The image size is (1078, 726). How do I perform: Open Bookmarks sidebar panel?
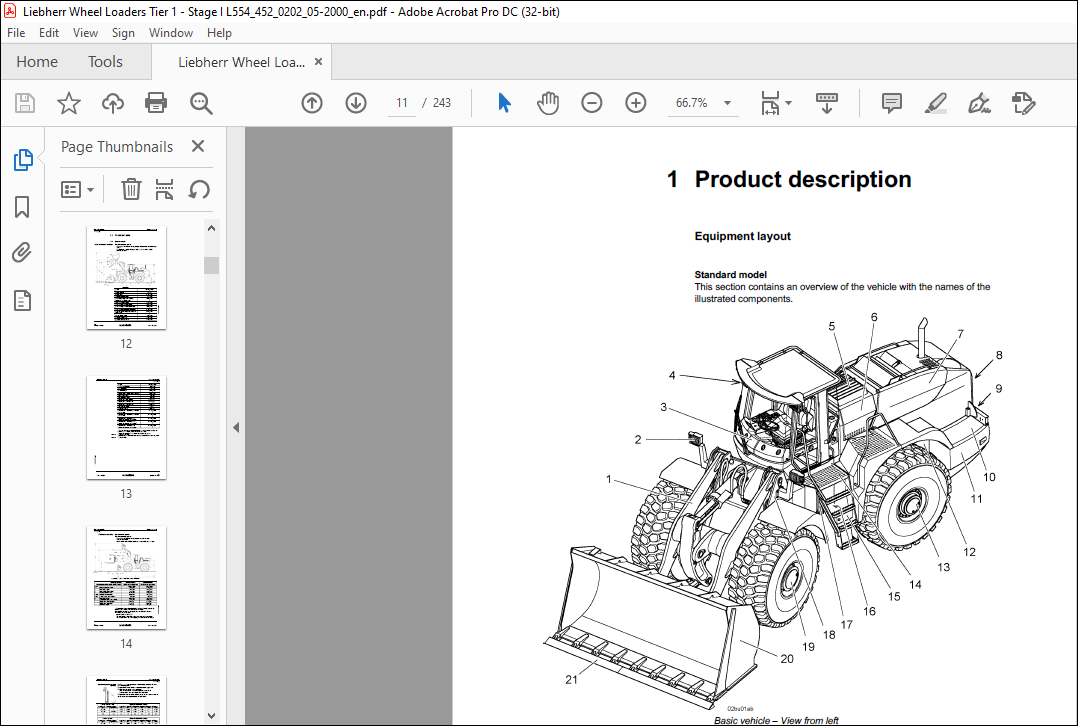click(x=22, y=207)
